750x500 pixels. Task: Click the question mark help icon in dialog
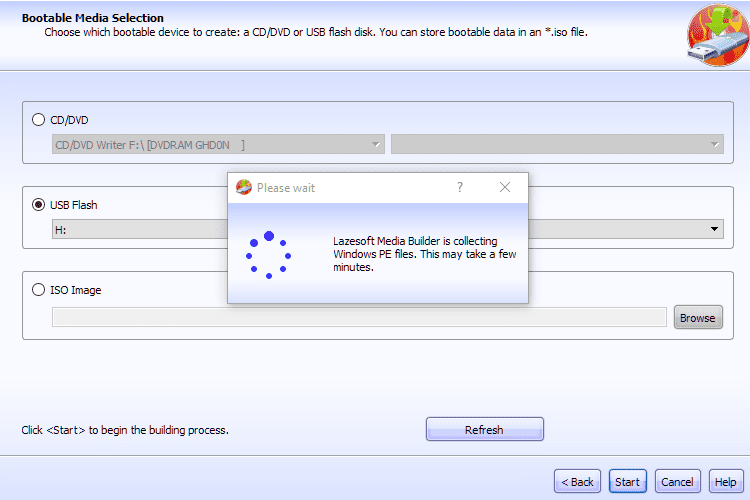[460, 187]
